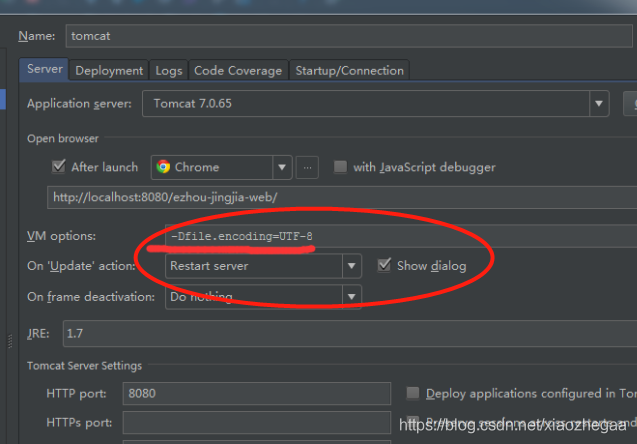Viewport: 637px width, 444px height.
Task: Click the VM options label
Action: pos(61,236)
